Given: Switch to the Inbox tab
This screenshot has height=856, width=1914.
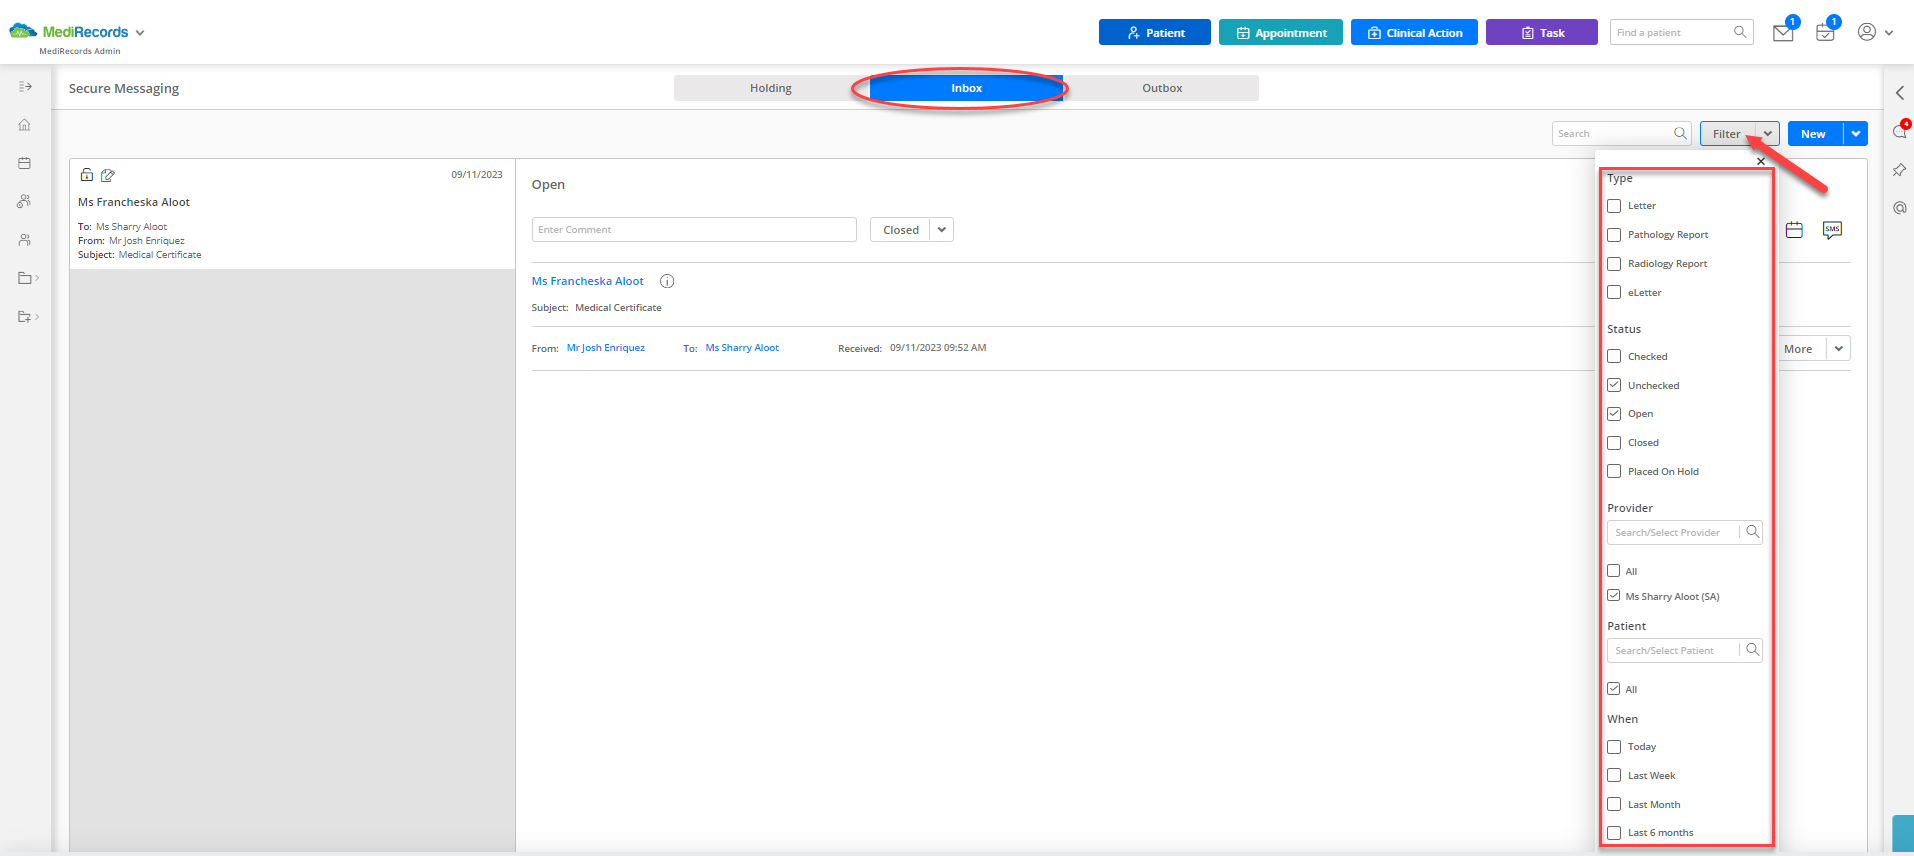Looking at the screenshot, I should [966, 88].
